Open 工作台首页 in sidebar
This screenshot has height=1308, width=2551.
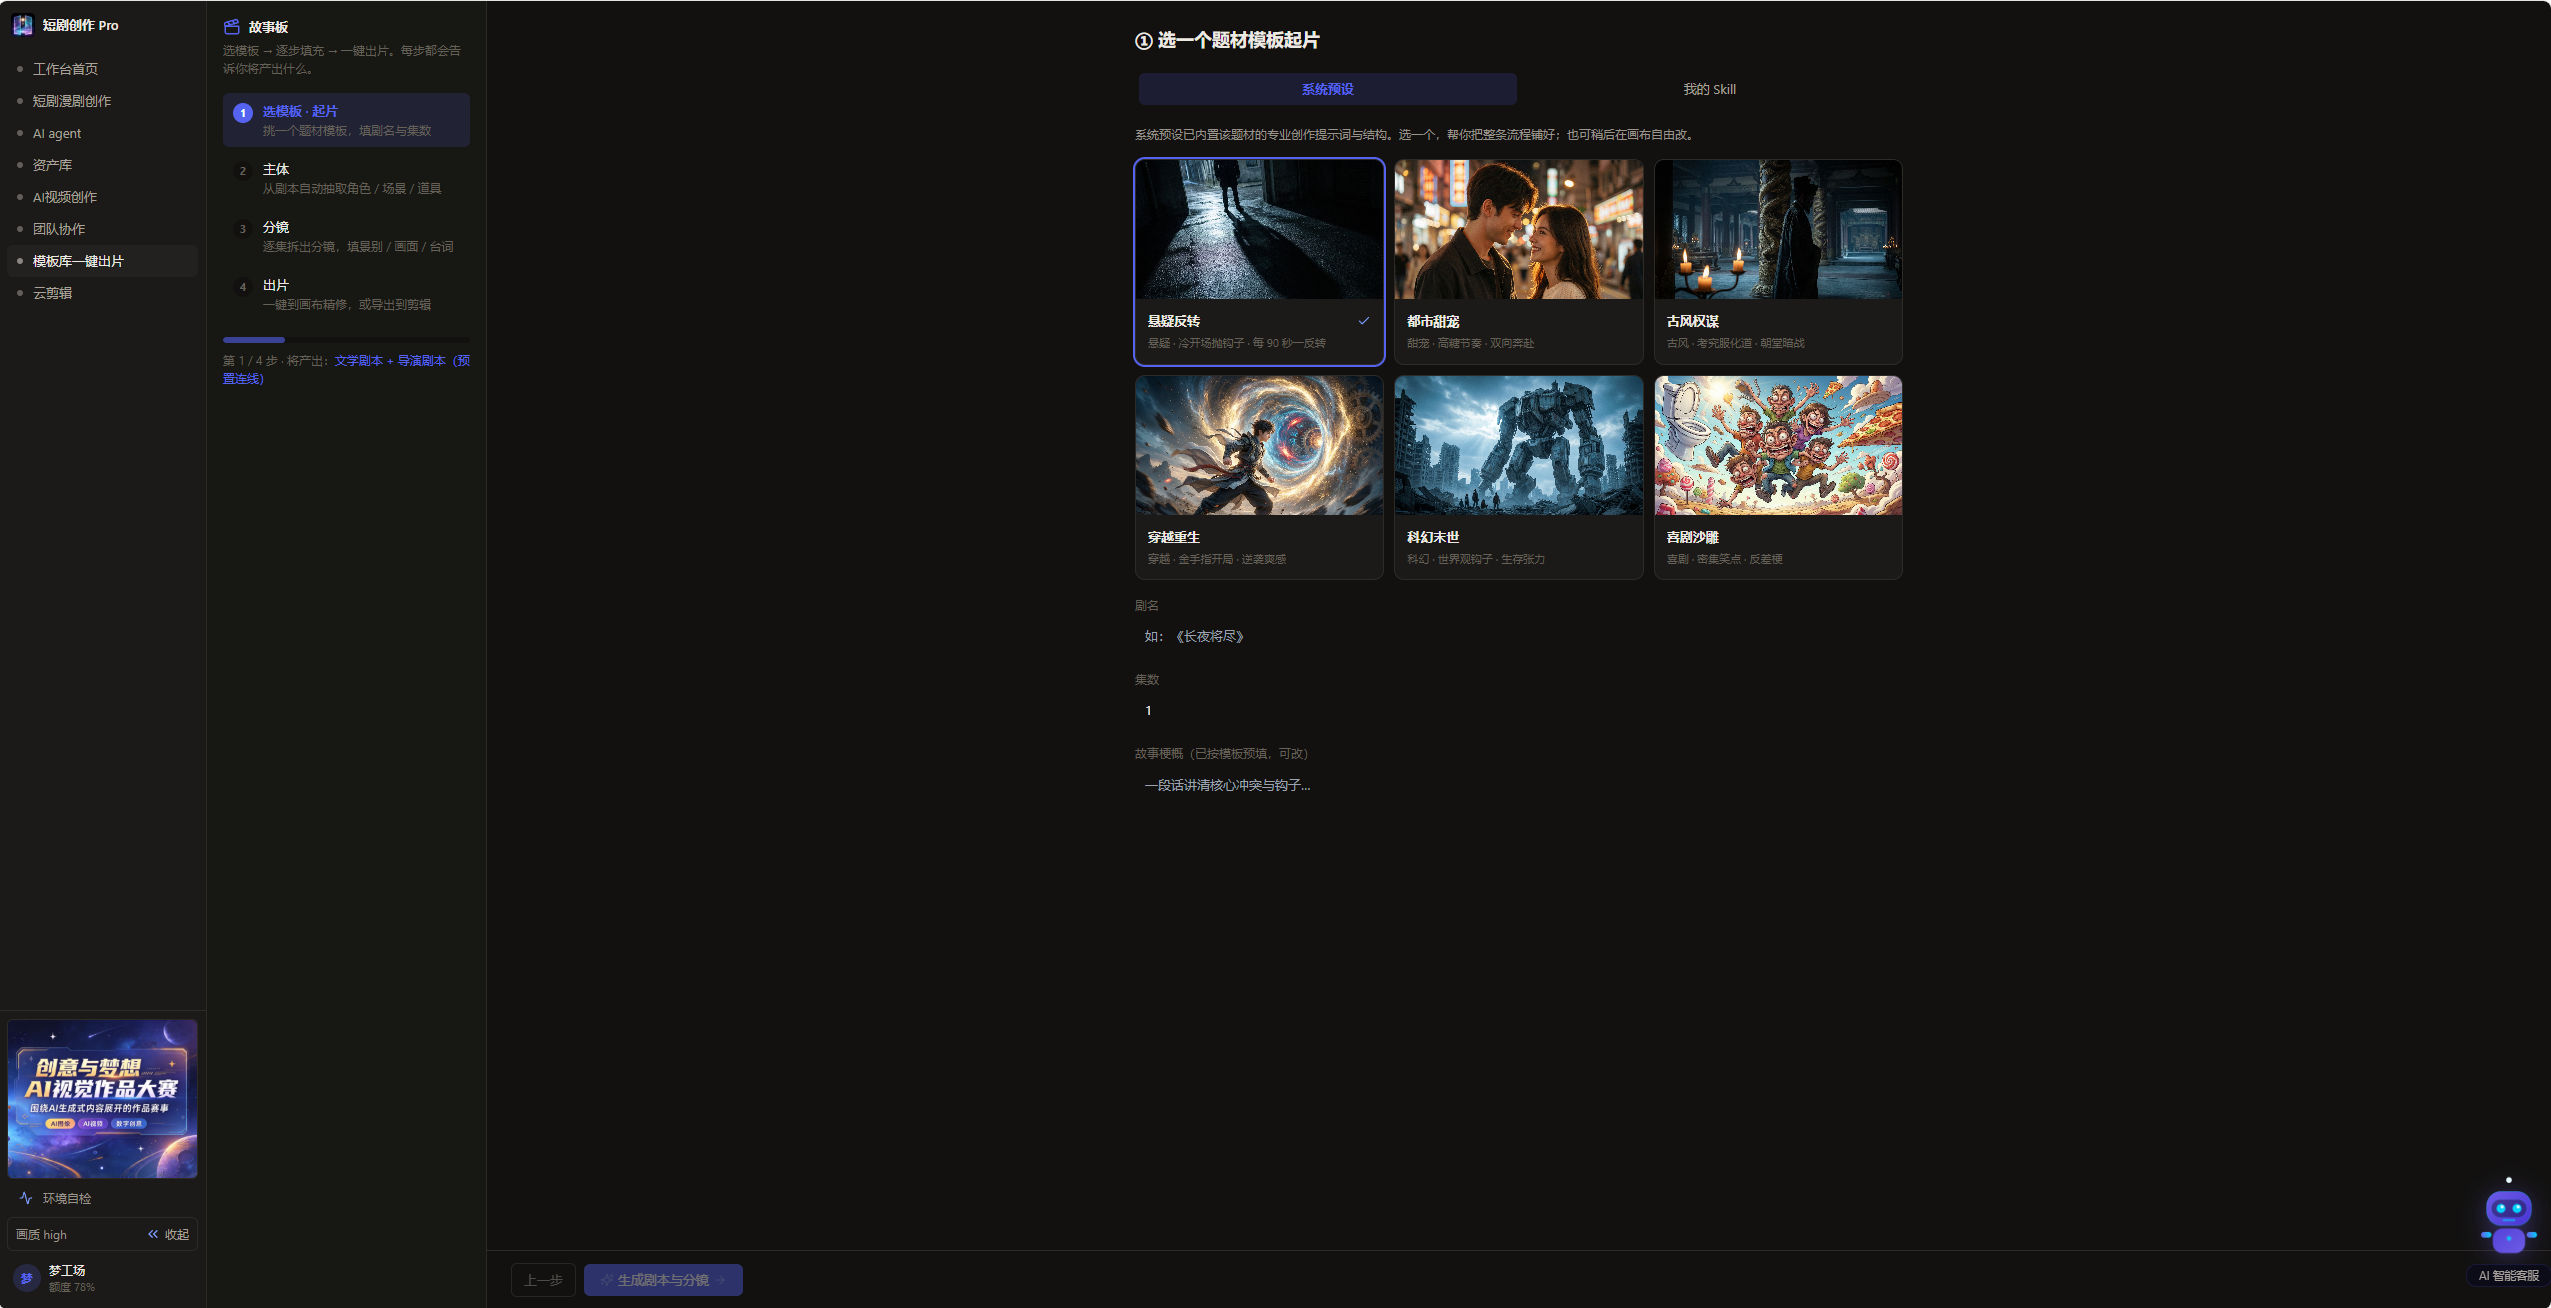click(103, 69)
